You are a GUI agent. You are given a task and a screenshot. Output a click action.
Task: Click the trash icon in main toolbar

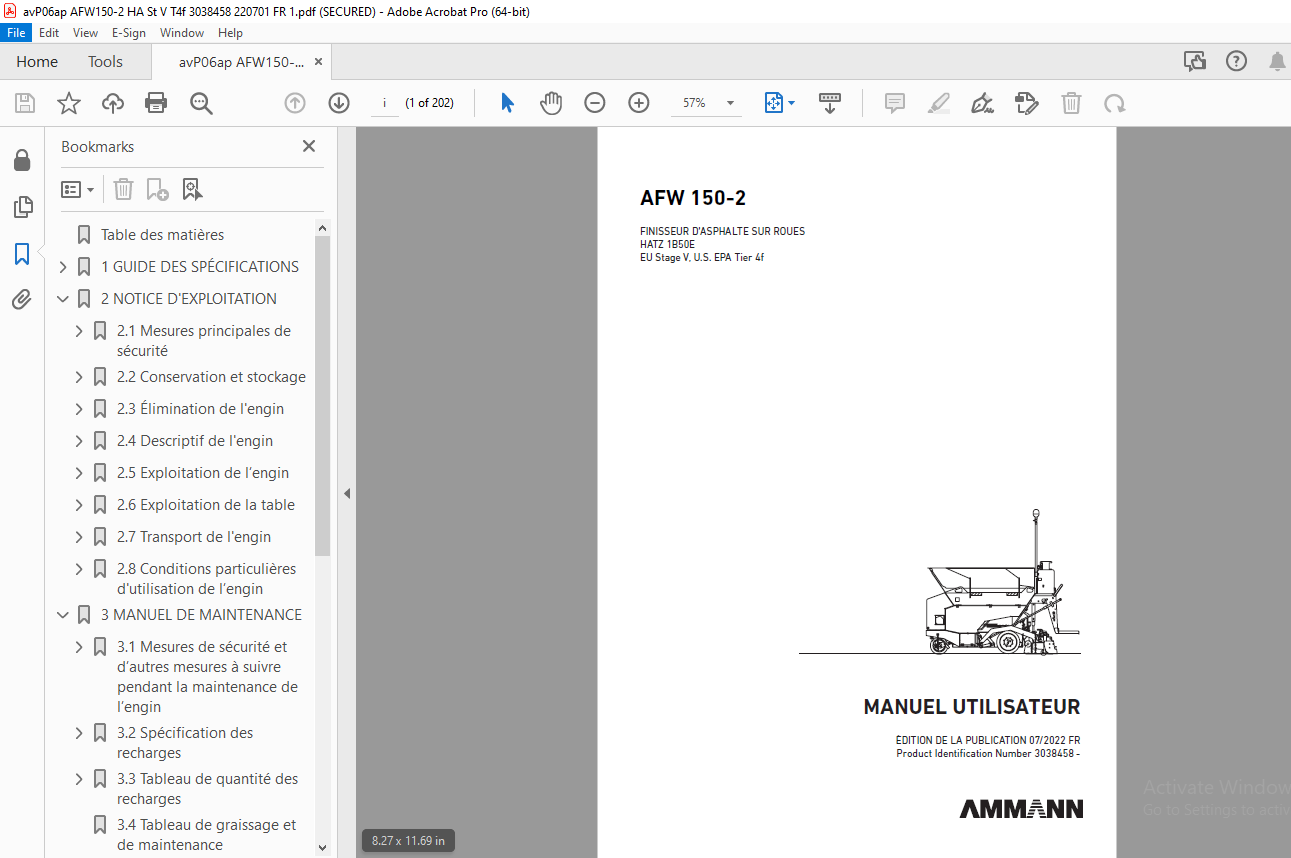pyautogui.click(x=1071, y=103)
